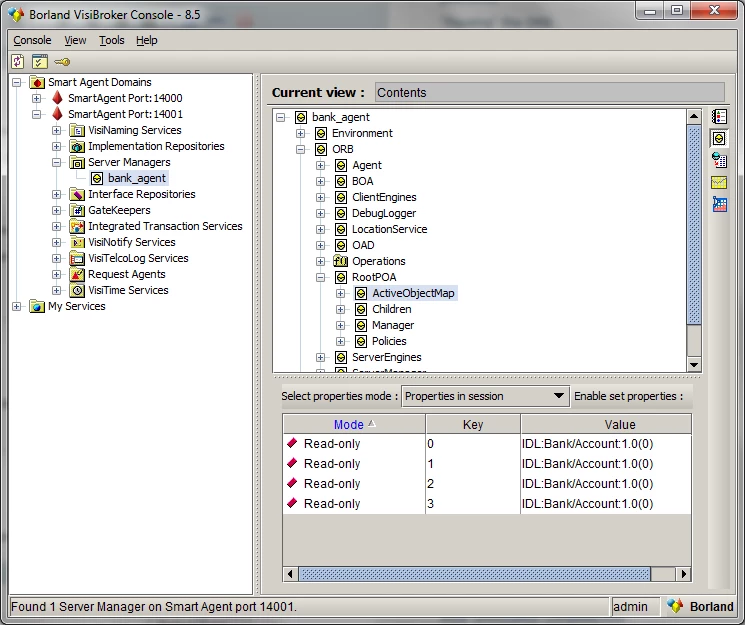Click tree scrollbar down arrow
745x625 pixels.
(694, 365)
